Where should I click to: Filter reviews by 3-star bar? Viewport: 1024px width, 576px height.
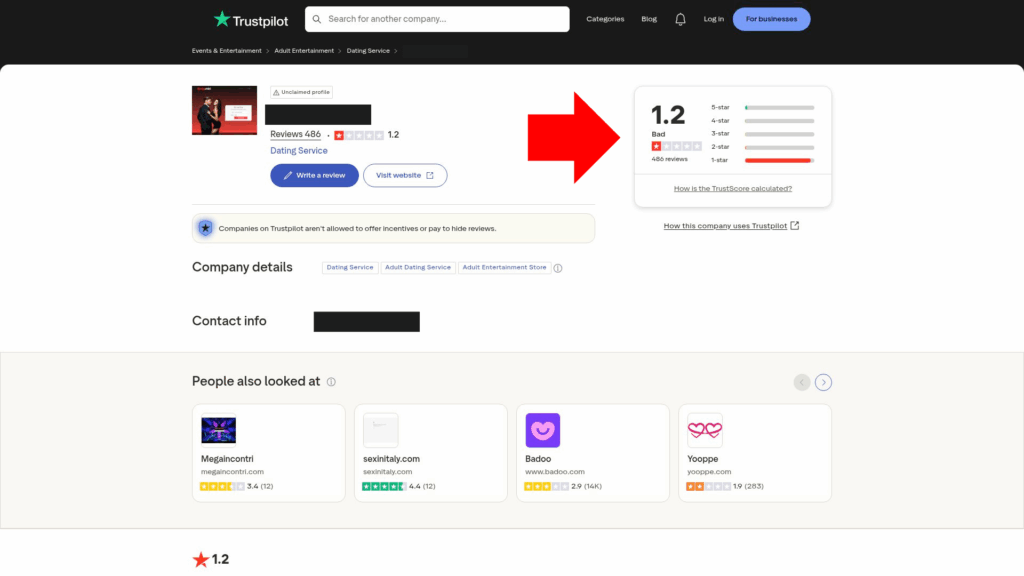[779, 133]
